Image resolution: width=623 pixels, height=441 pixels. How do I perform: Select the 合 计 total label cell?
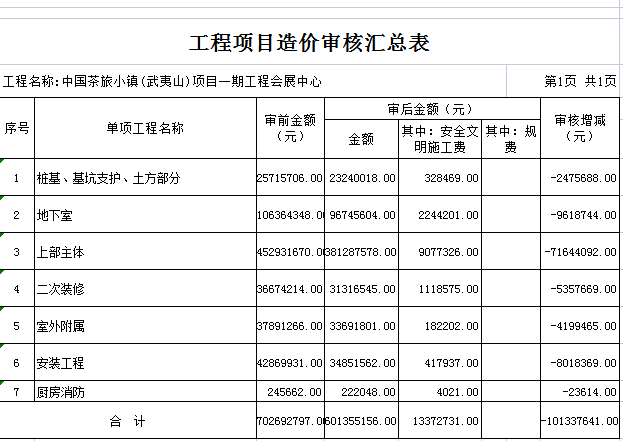128,420
